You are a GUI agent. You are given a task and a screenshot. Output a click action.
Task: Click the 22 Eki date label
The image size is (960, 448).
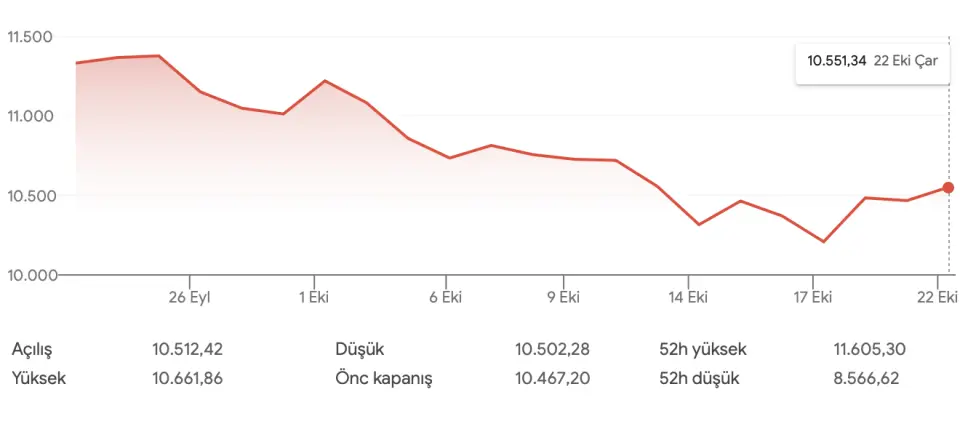pos(937,296)
